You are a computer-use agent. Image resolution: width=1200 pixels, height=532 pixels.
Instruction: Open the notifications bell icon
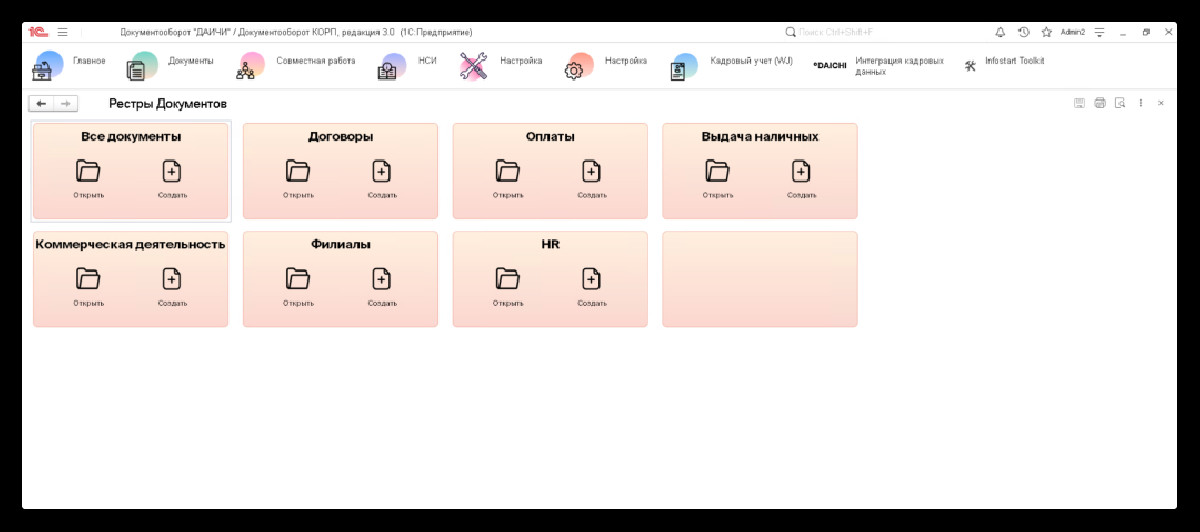[1000, 32]
